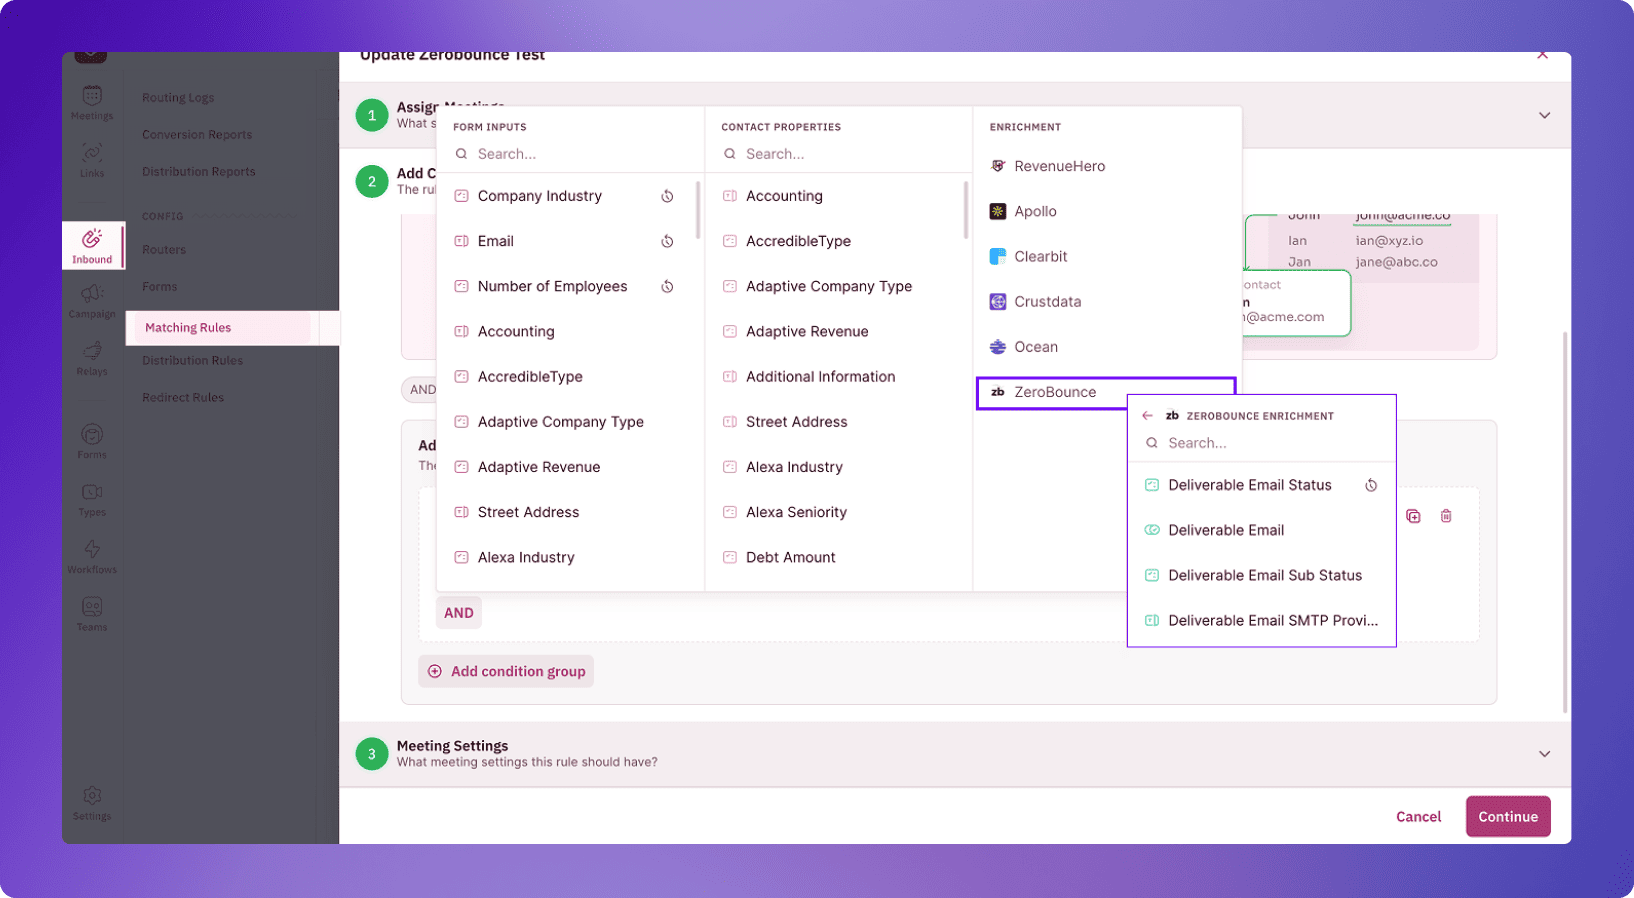Click the Form Inputs list scrollbar
This screenshot has height=898, width=1634.
[697, 208]
